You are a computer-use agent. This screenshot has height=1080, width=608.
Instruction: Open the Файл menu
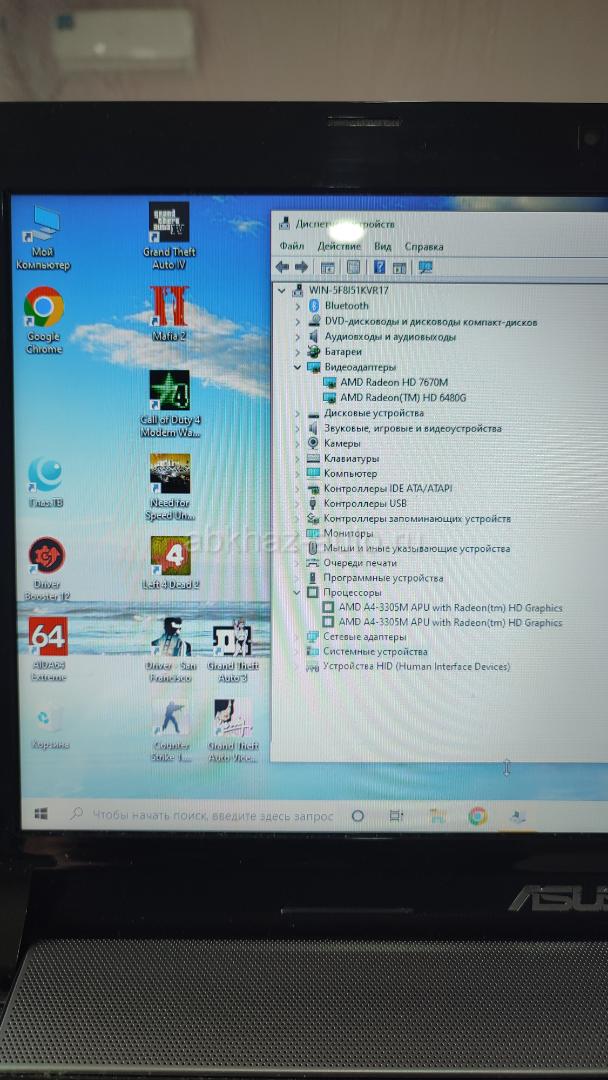point(291,246)
